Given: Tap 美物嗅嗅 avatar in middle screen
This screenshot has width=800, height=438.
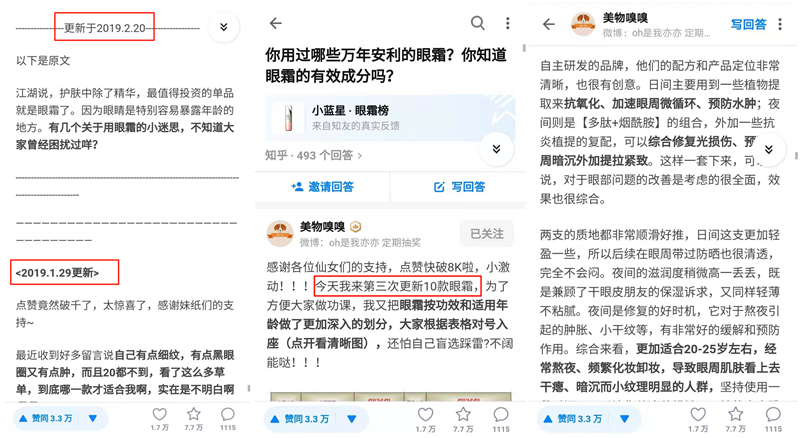Looking at the screenshot, I should 280,233.
